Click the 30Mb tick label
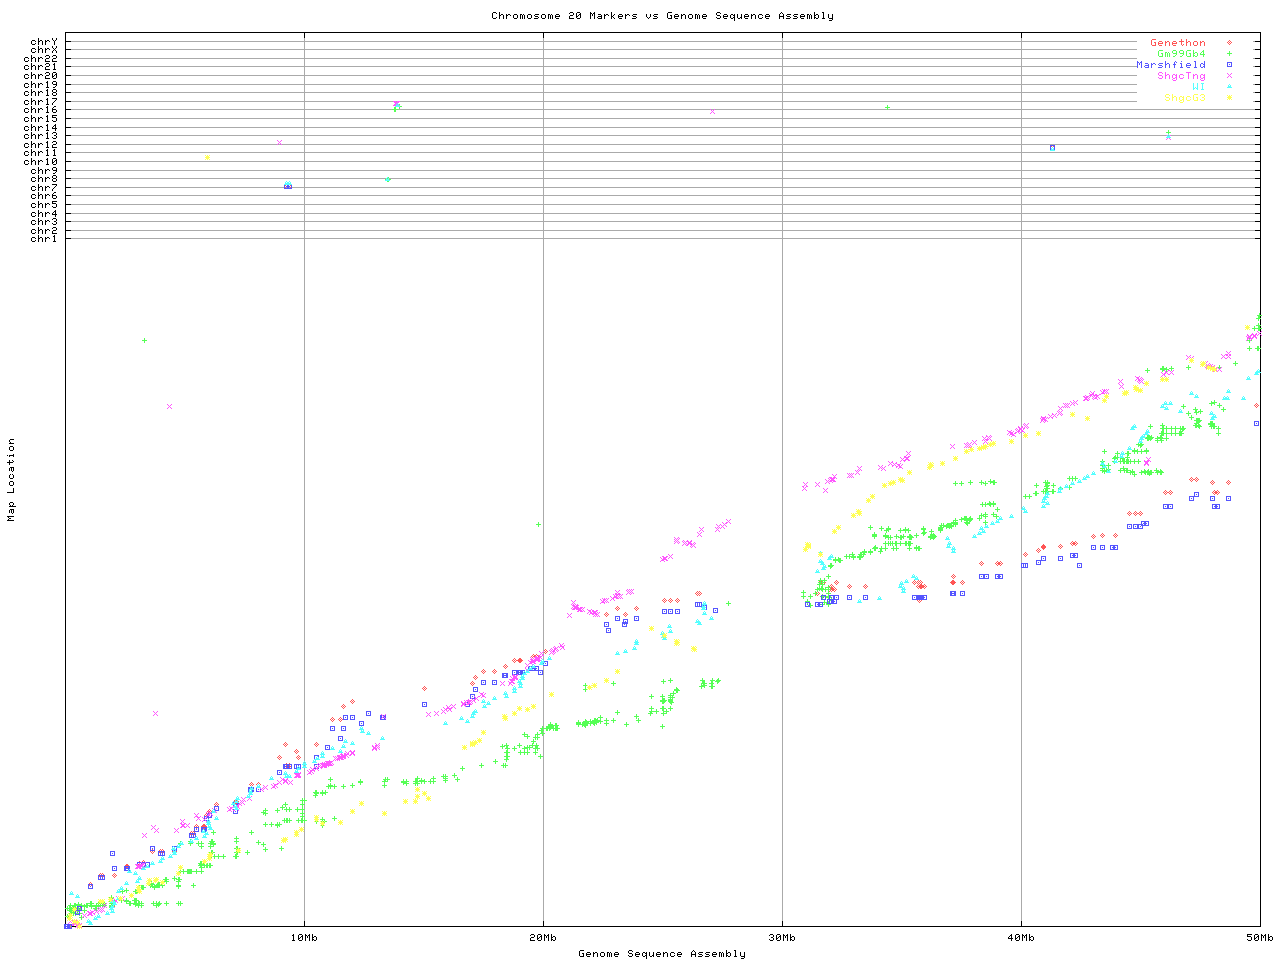 pyautogui.click(x=782, y=938)
